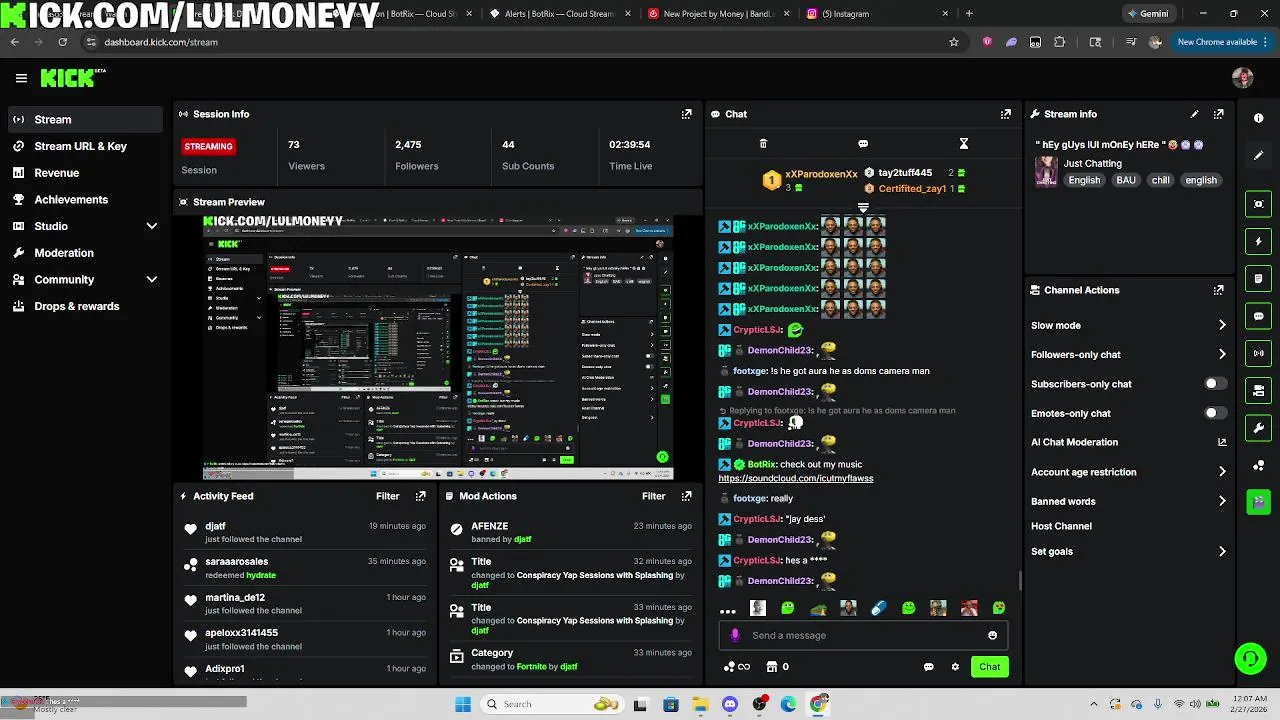The image size is (1280, 720).
Task: Pop out the Stream info panel
Action: tap(1218, 114)
